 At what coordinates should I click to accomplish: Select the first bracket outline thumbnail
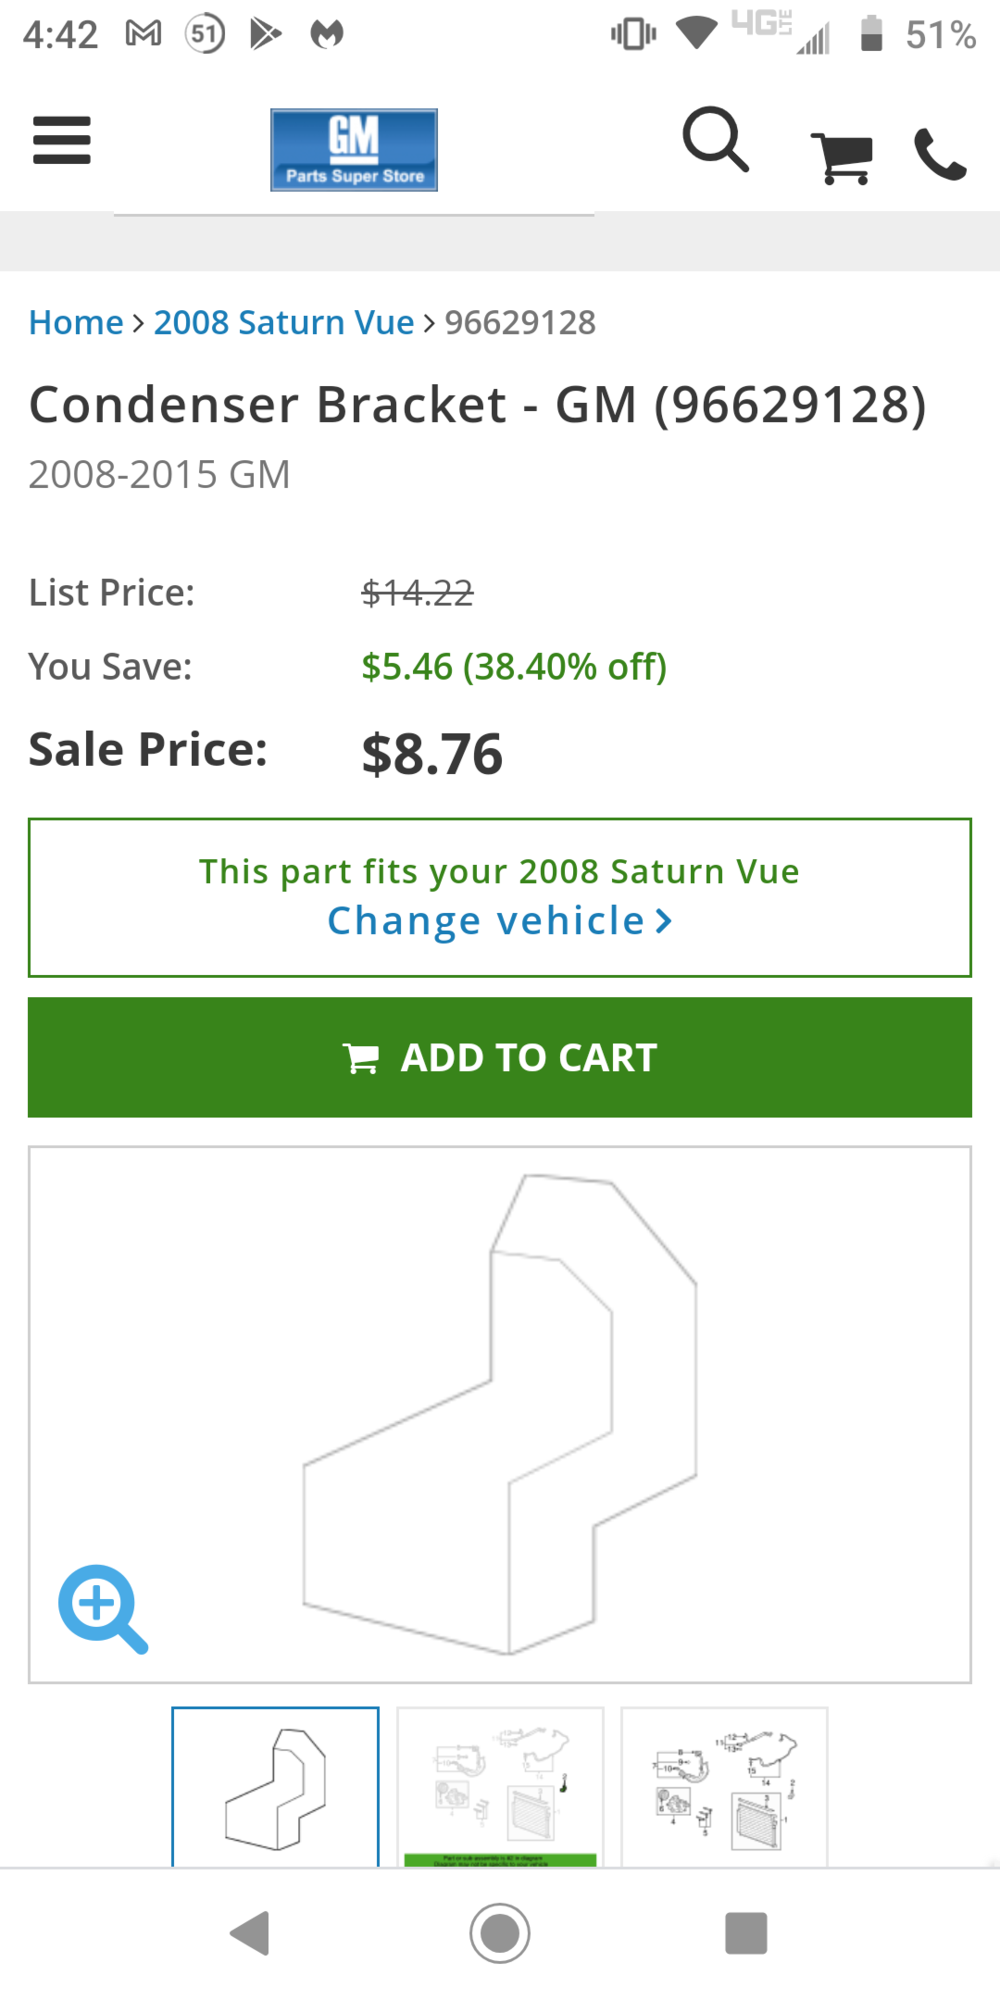pos(275,1787)
